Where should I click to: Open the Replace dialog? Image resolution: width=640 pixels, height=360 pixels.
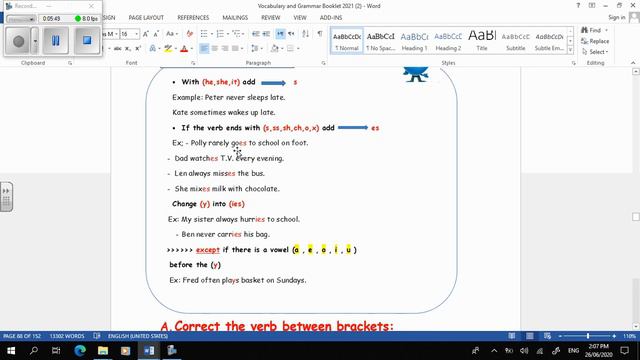[x=595, y=41]
